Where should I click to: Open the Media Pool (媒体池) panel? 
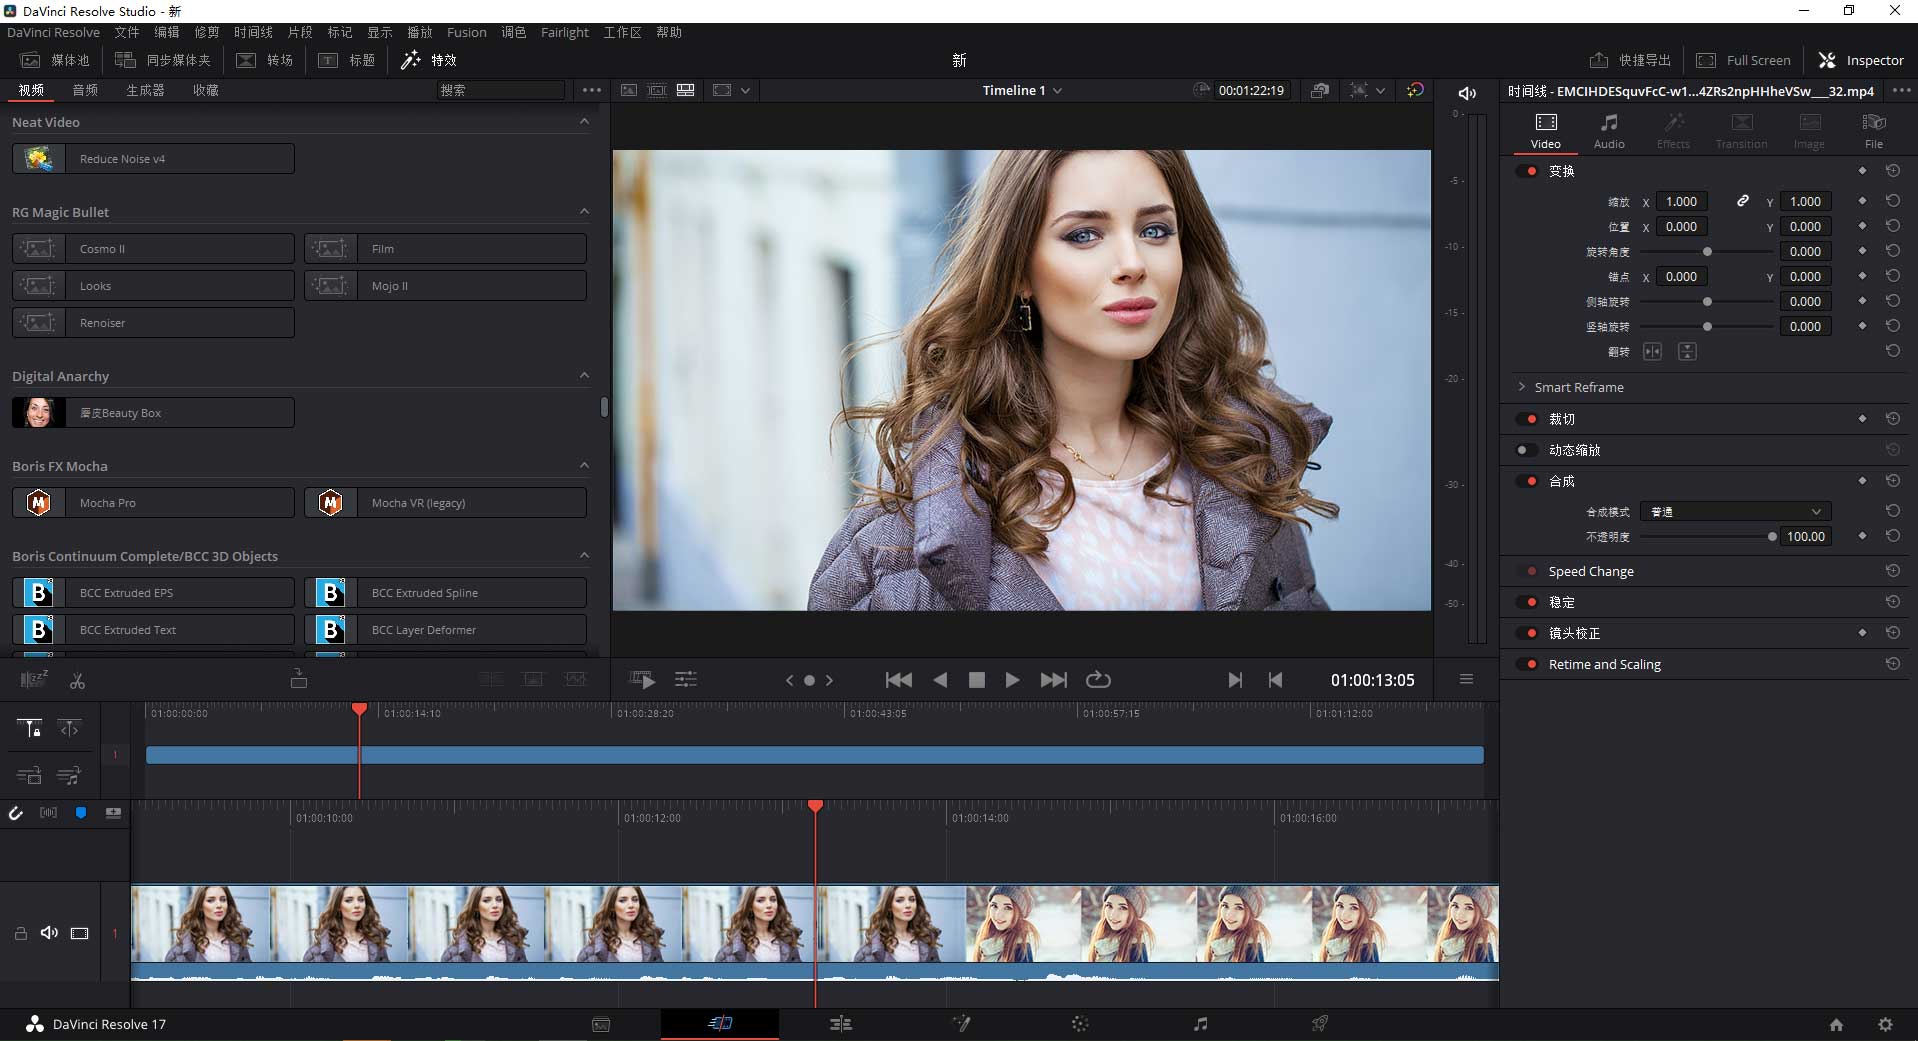(56, 60)
